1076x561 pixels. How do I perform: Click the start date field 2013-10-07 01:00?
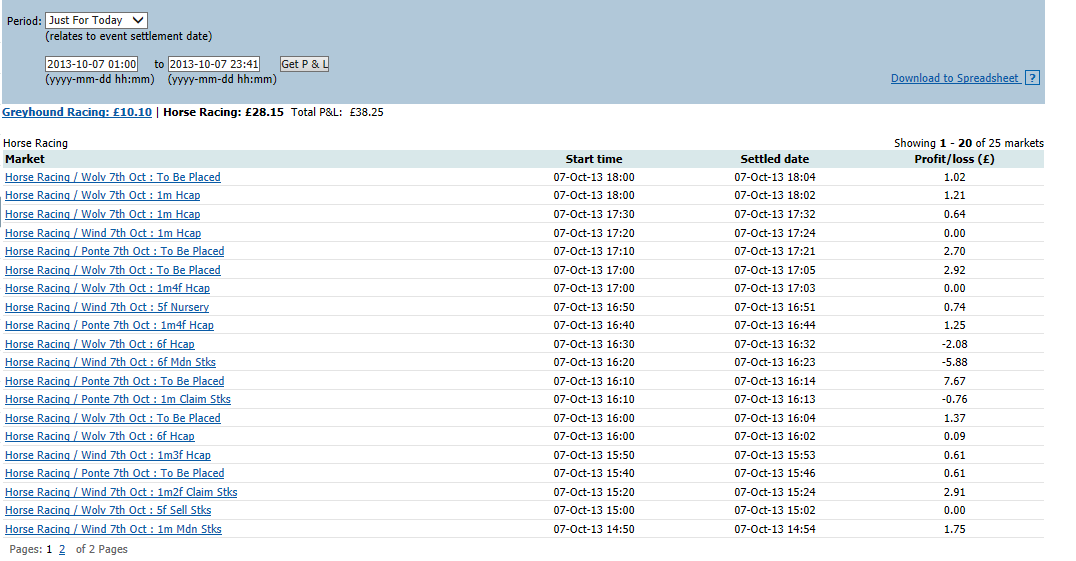pos(91,64)
